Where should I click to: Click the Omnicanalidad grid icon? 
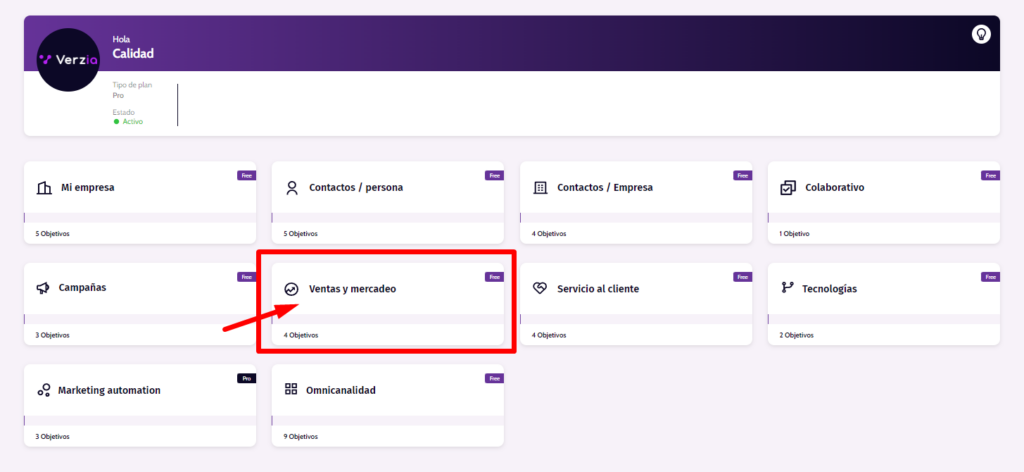point(292,390)
